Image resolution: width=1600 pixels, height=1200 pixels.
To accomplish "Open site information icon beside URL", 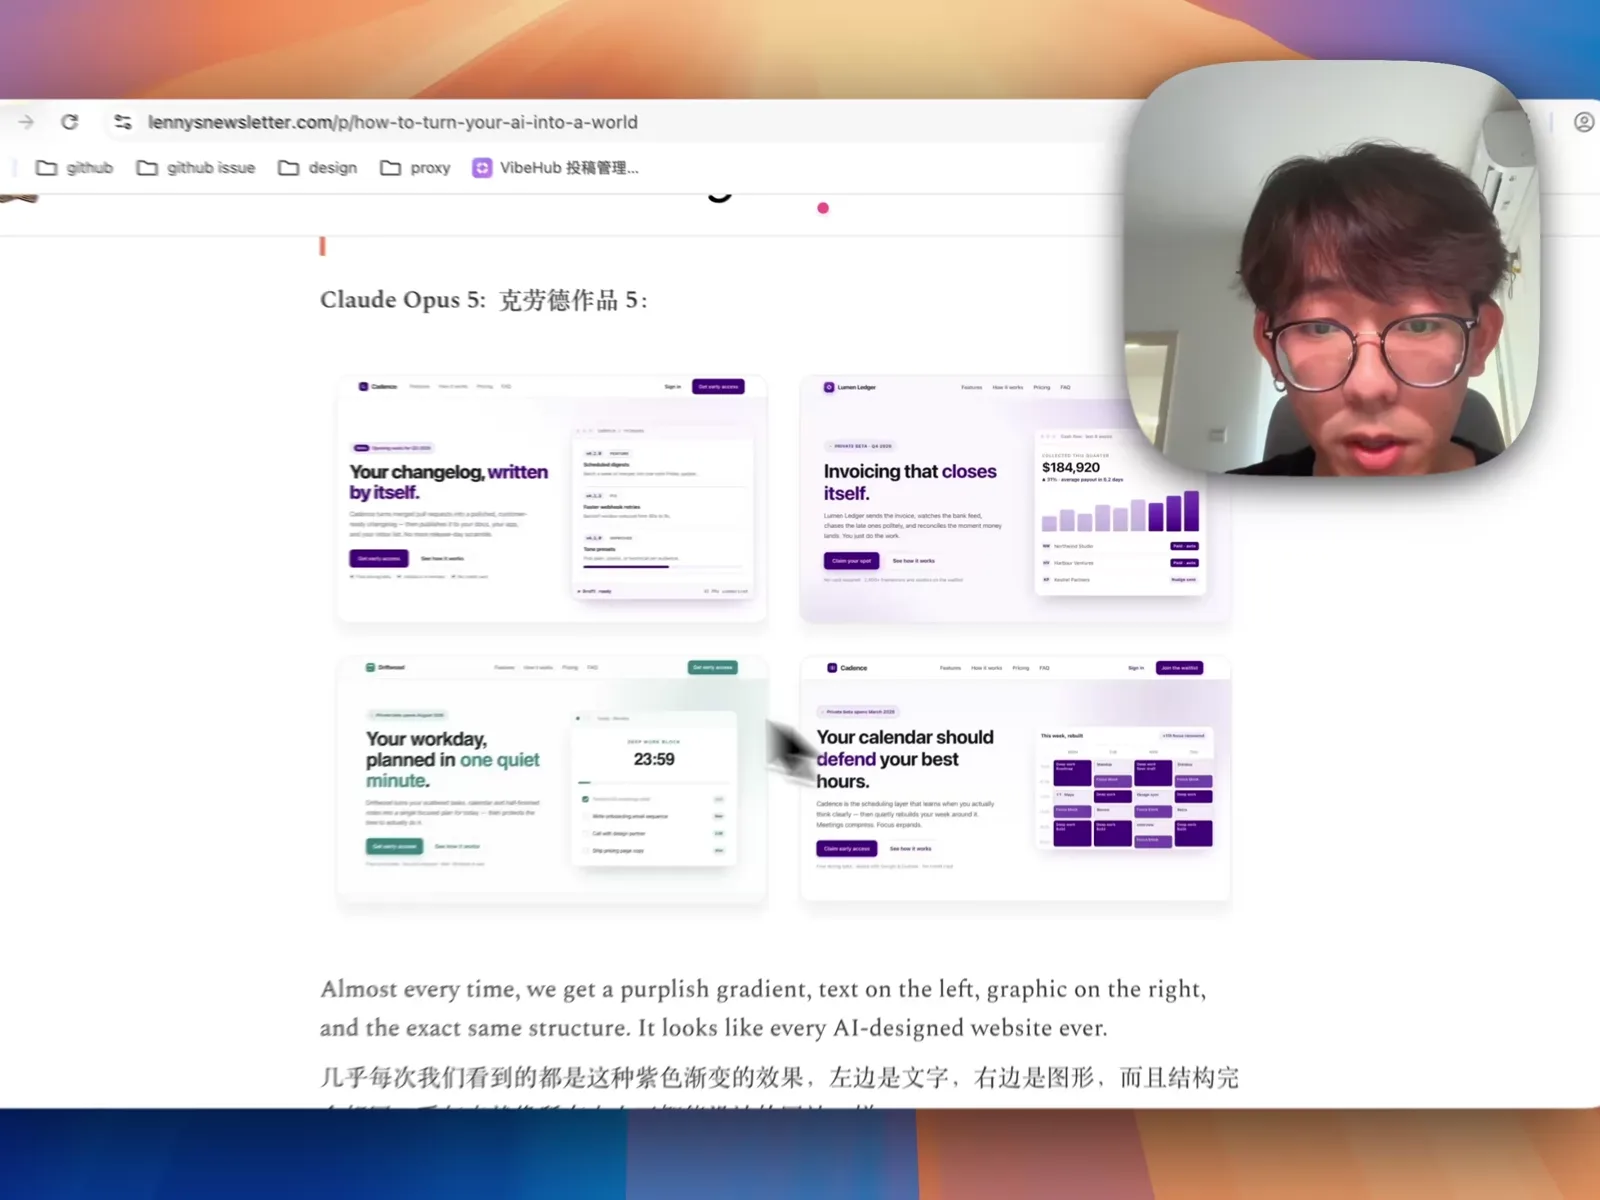I will [122, 122].
